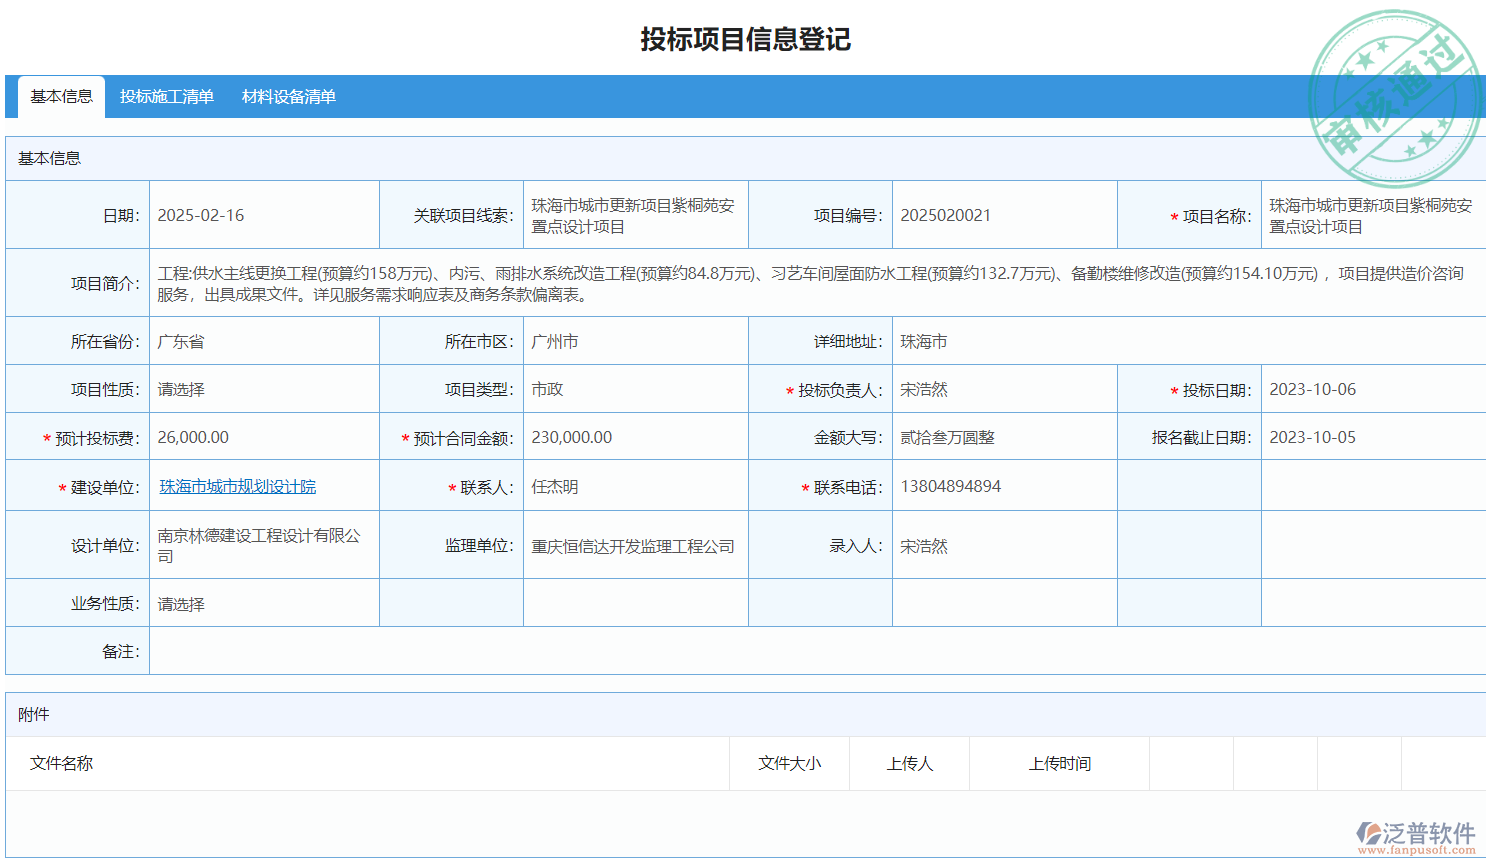Click the 所在省份 field showing 广东省
This screenshot has width=1486, height=866.
pyautogui.click(x=263, y=342)
